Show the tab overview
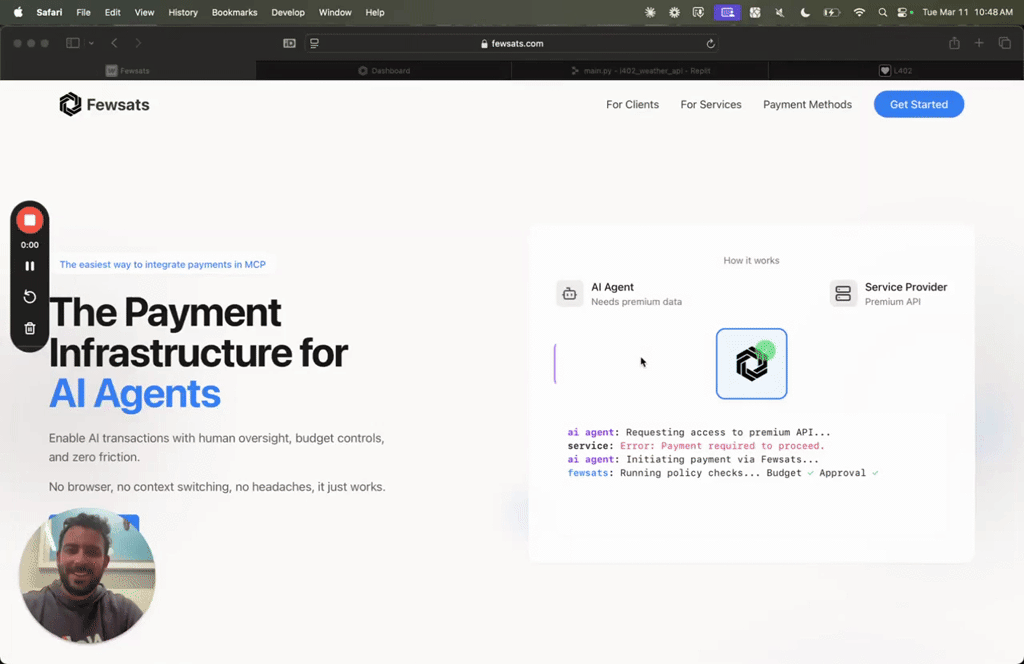Image resolution: width=1024 pixels, height=664 pixels. click(1004, 43)
